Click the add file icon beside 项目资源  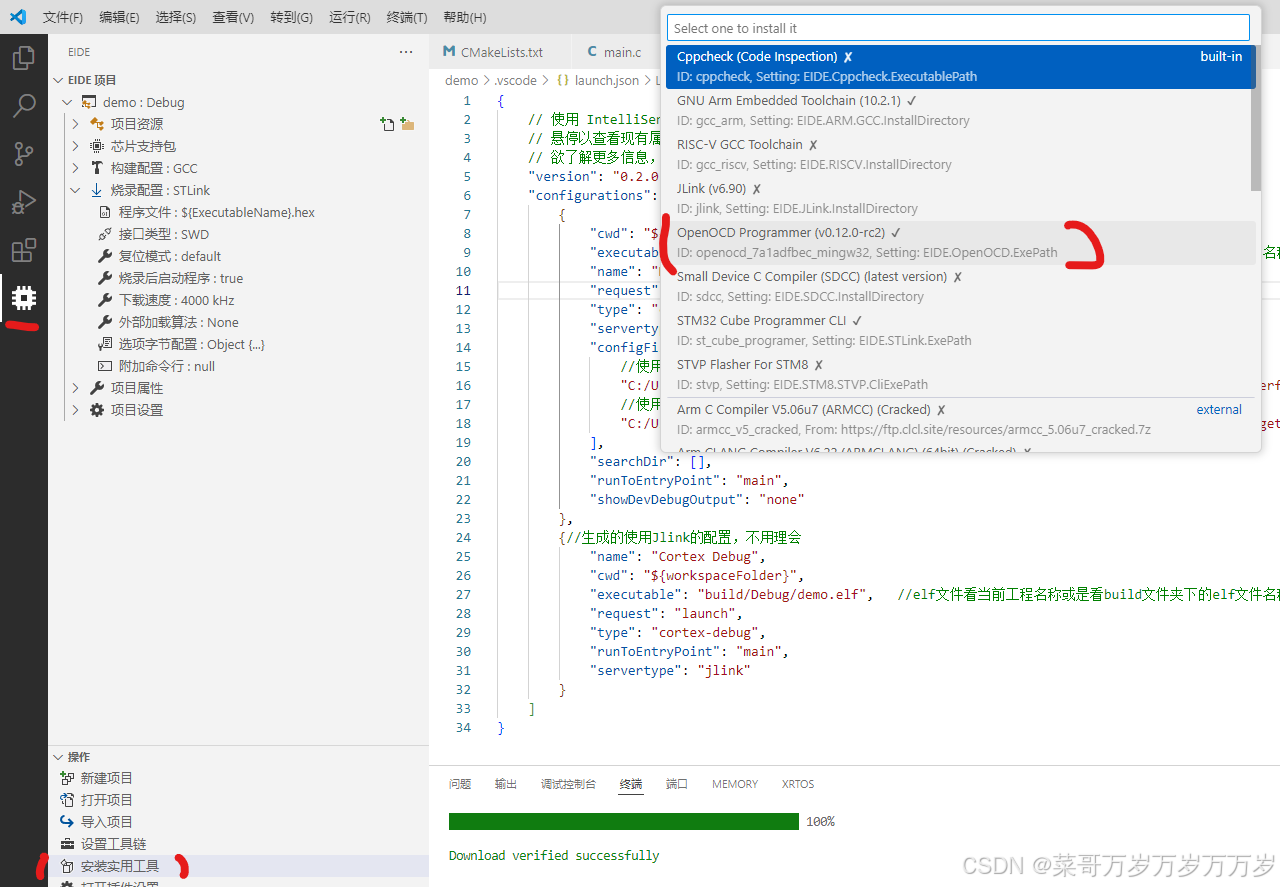[x=387, y=124]
